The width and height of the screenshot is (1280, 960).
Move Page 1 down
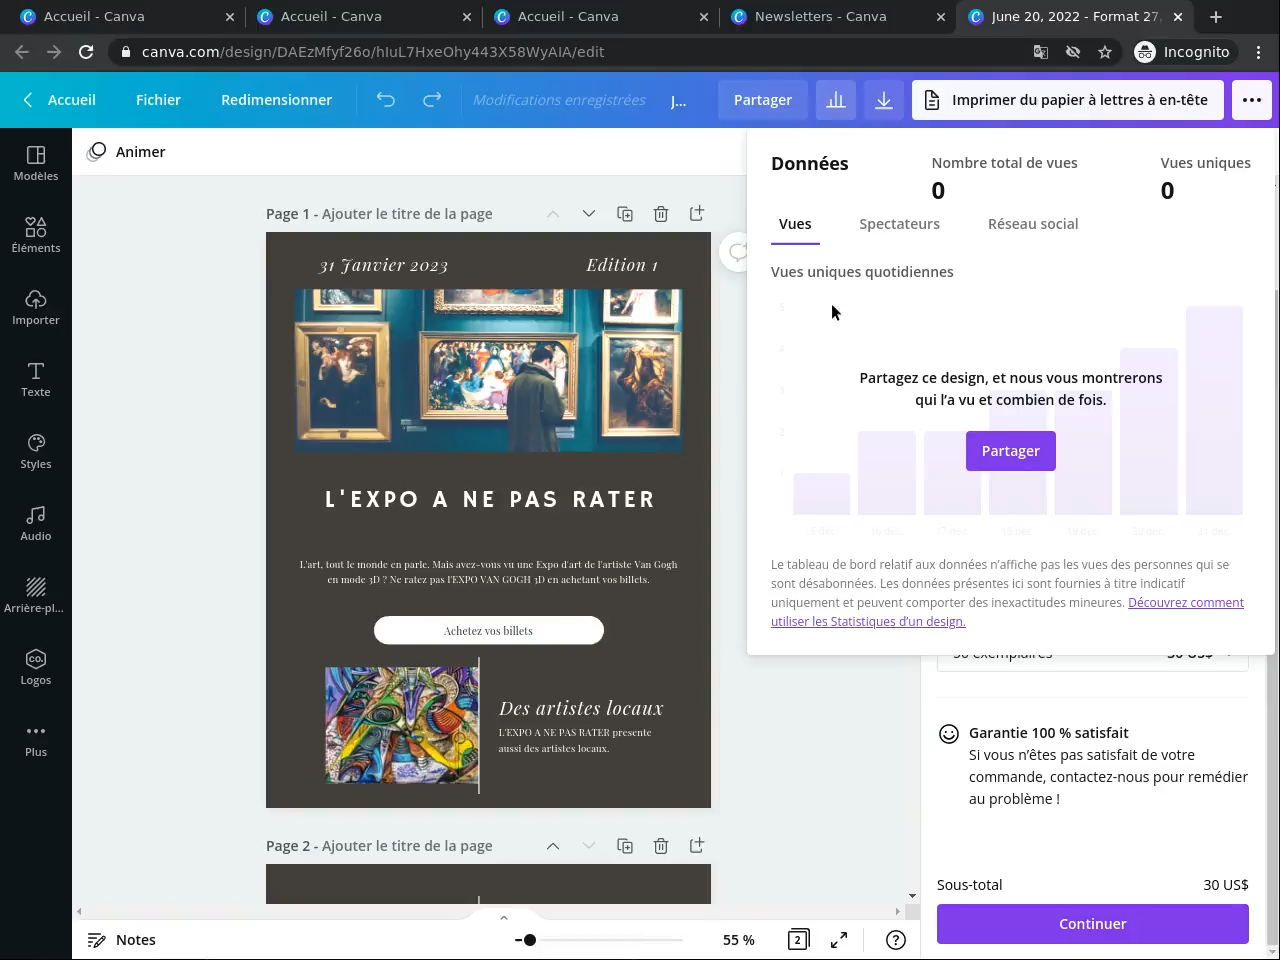[x=589, y=214]
